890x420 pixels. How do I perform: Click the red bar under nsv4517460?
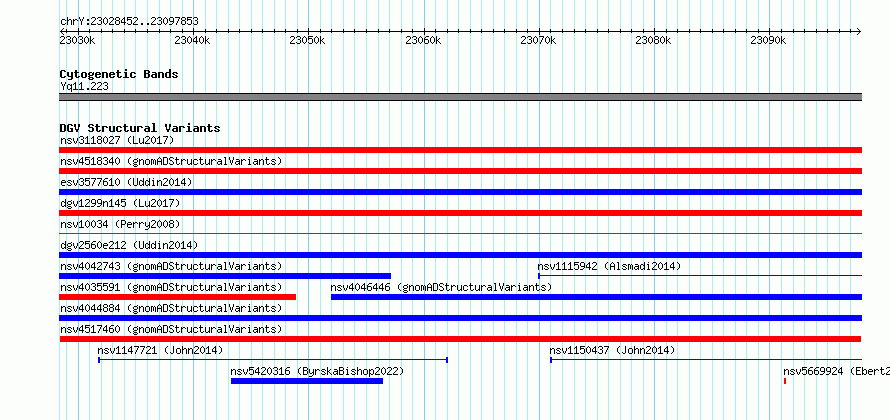pos(460,339)
